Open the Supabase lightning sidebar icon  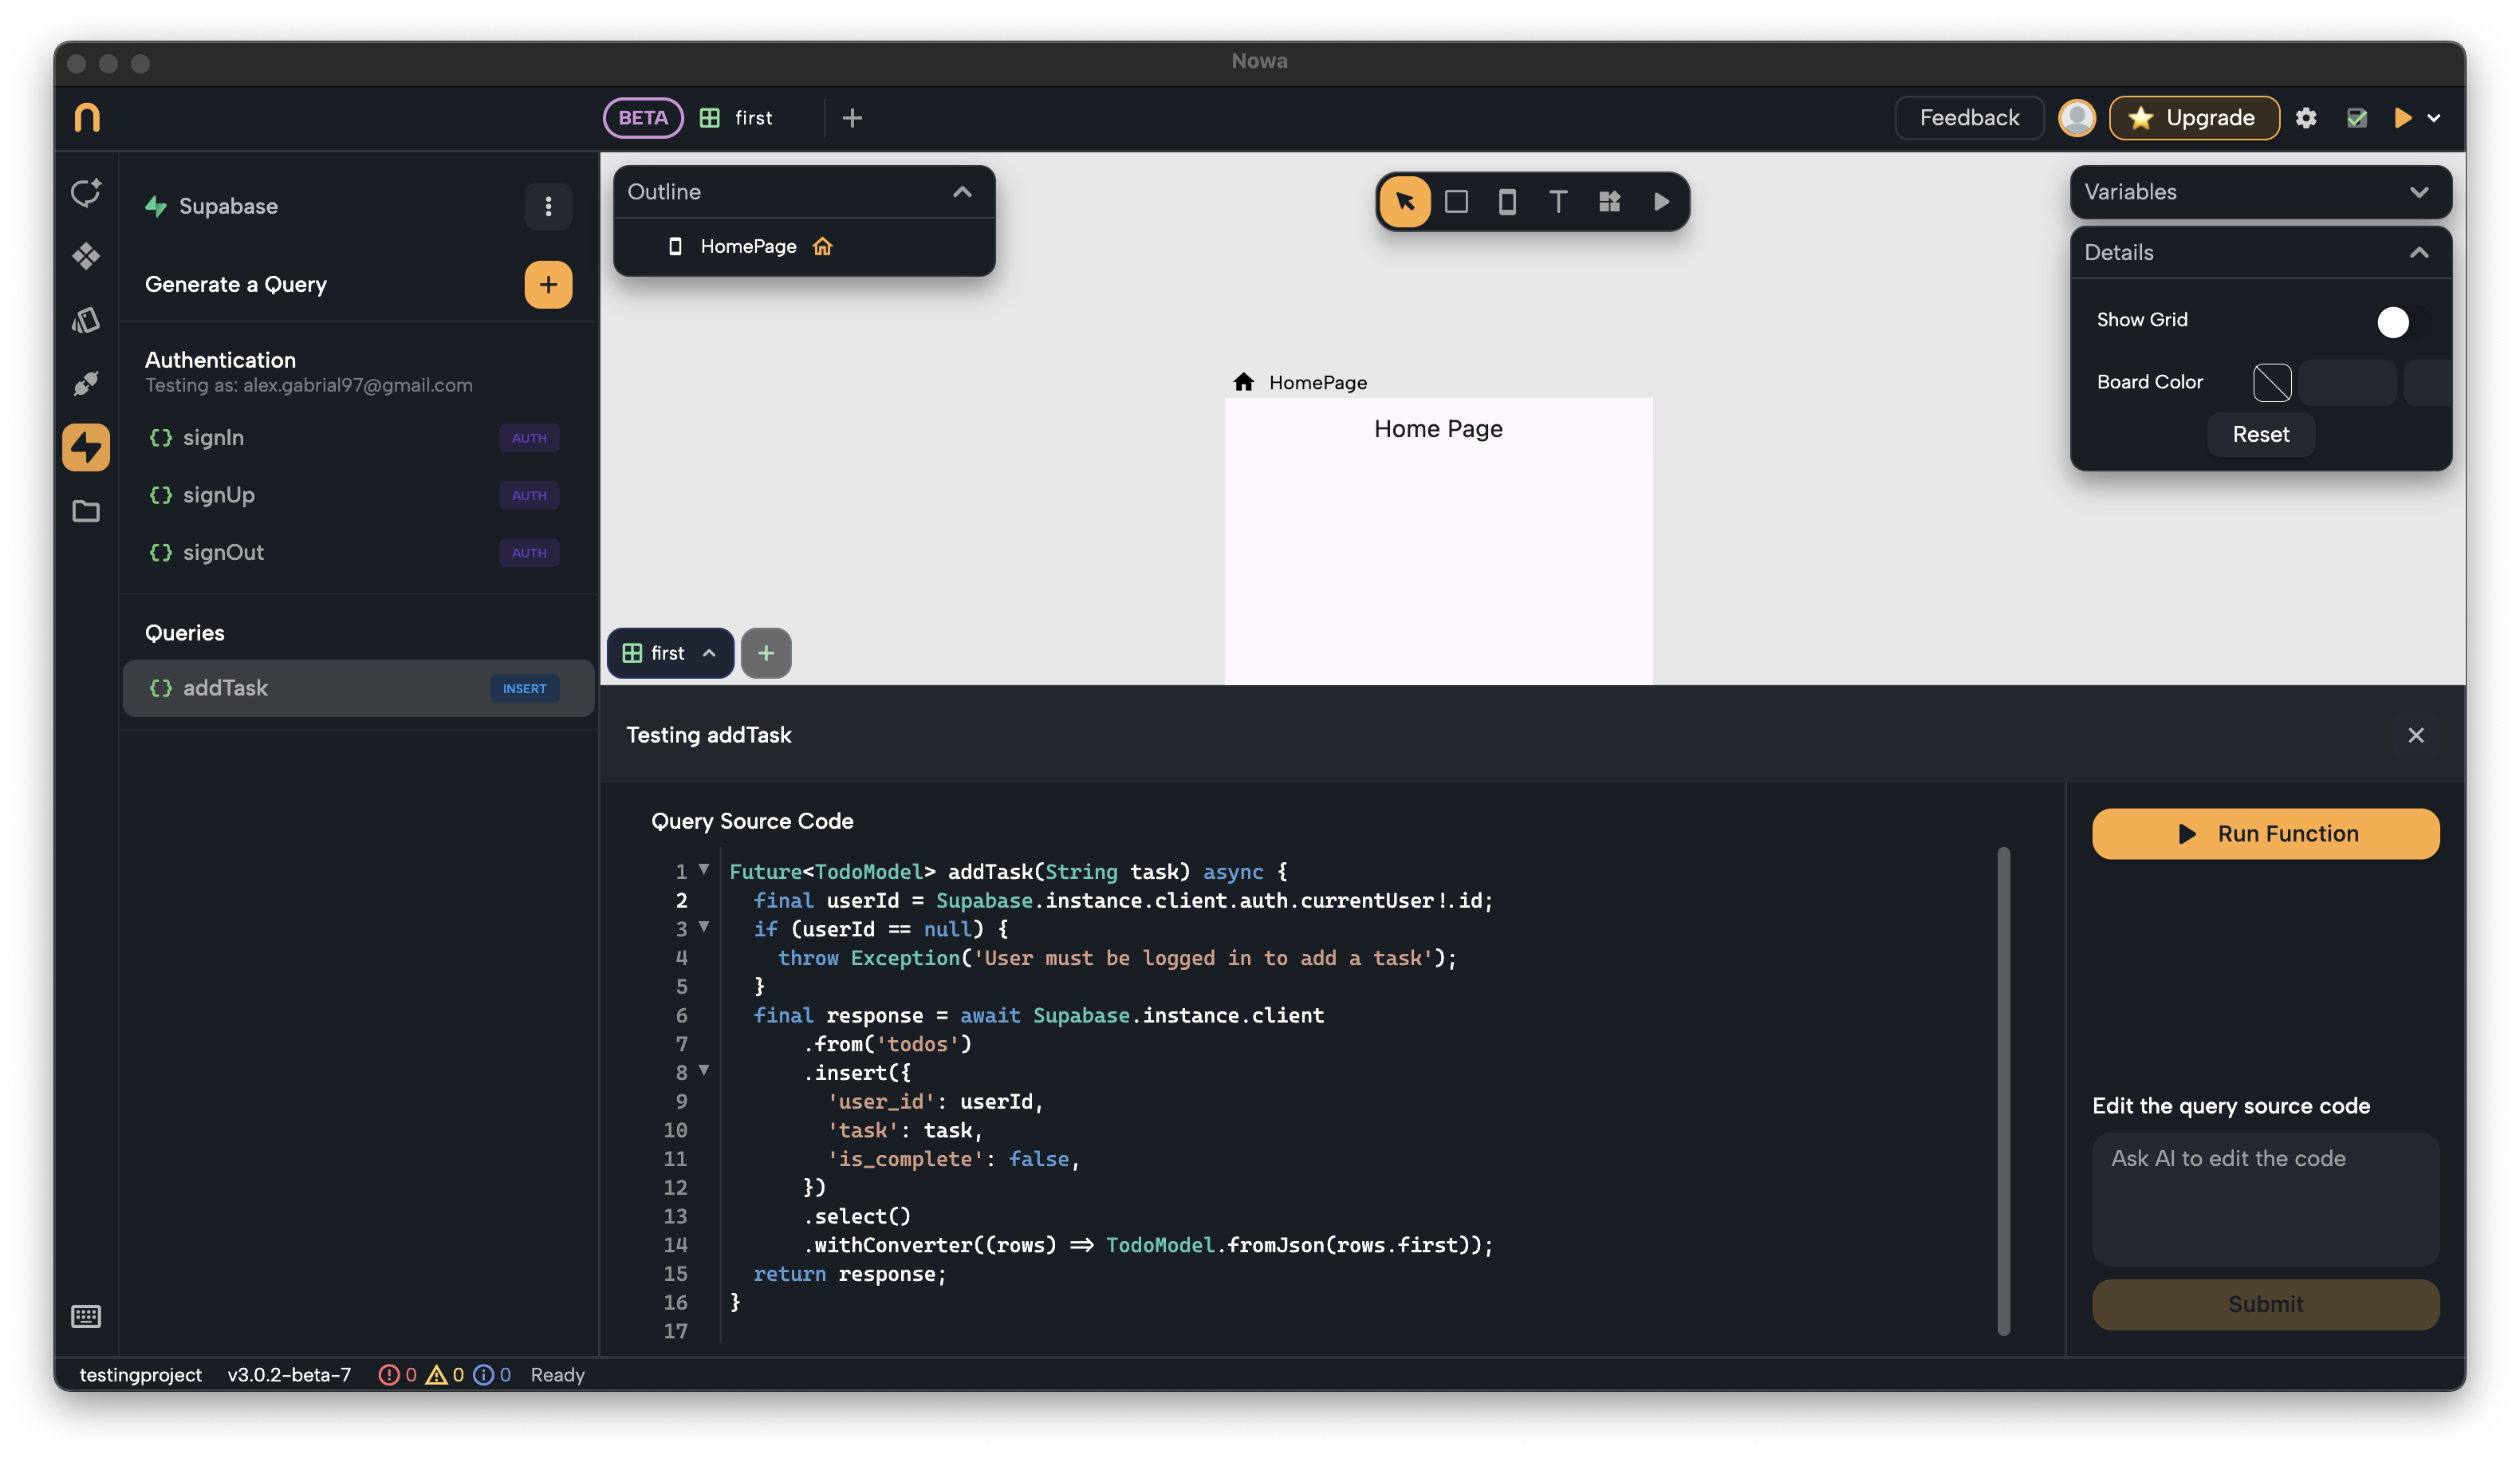86,447
